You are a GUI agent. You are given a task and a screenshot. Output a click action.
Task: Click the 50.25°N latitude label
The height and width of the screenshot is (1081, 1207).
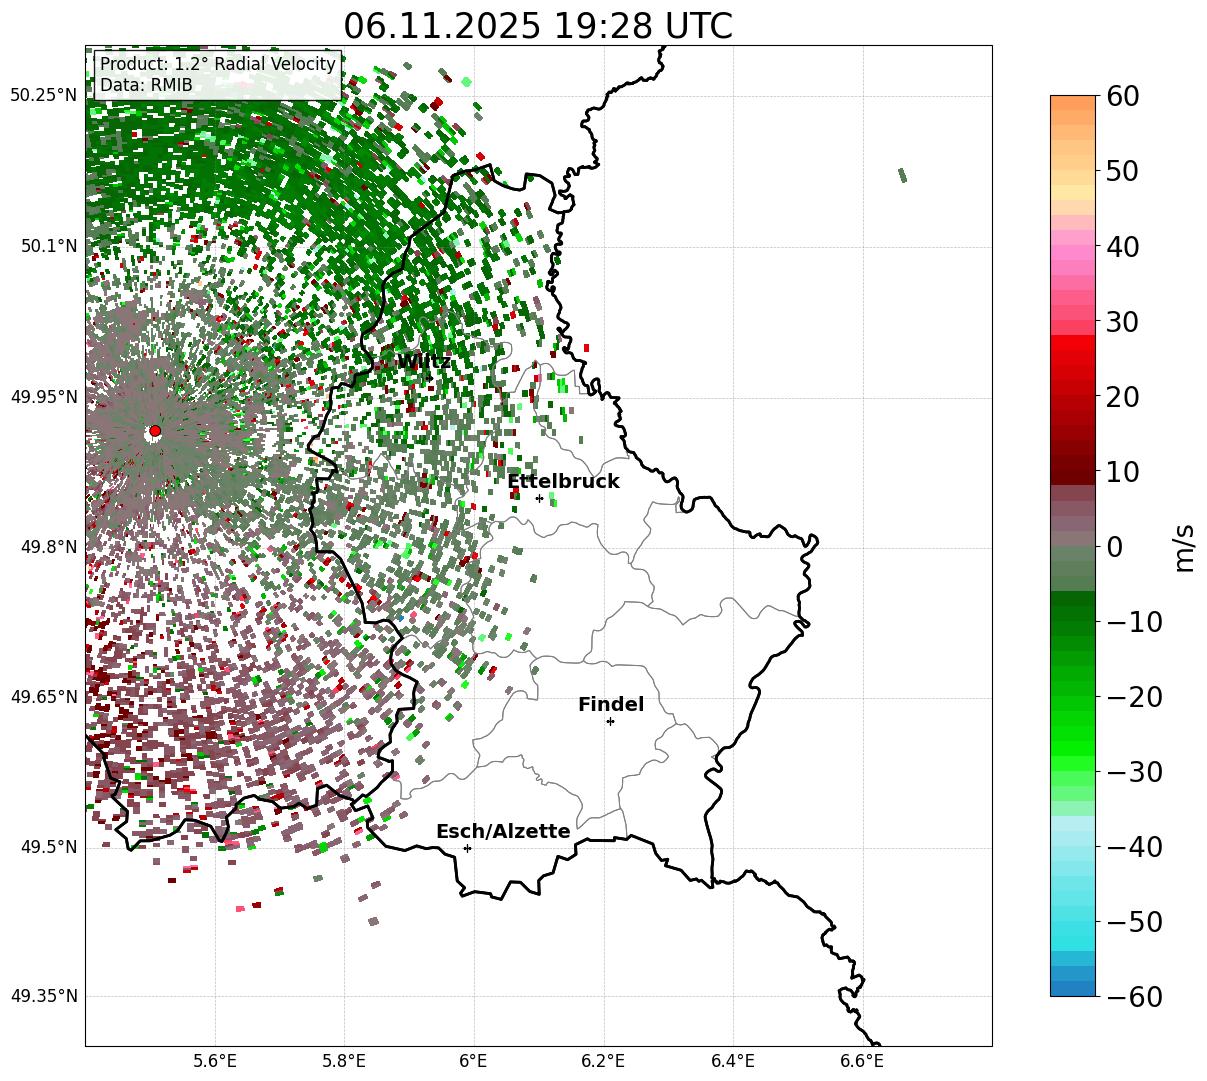tap(43, 95)
